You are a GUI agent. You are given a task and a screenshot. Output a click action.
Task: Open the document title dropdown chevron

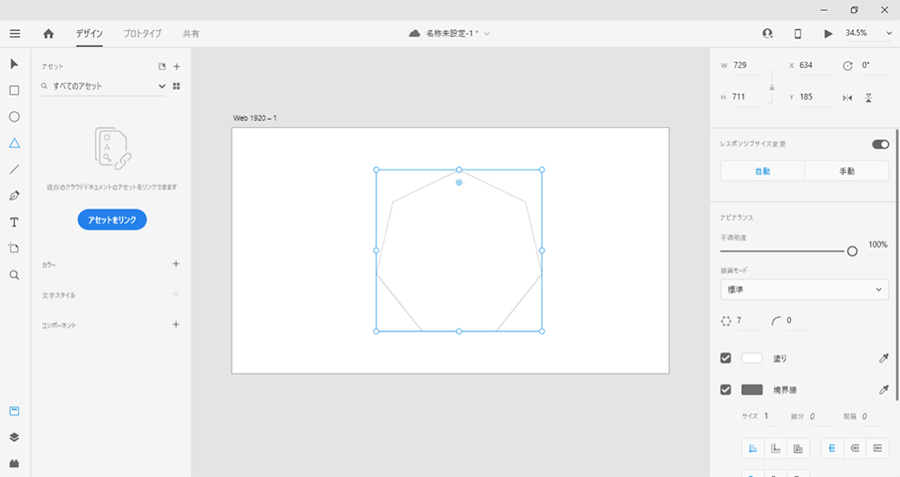pos(487,34)
